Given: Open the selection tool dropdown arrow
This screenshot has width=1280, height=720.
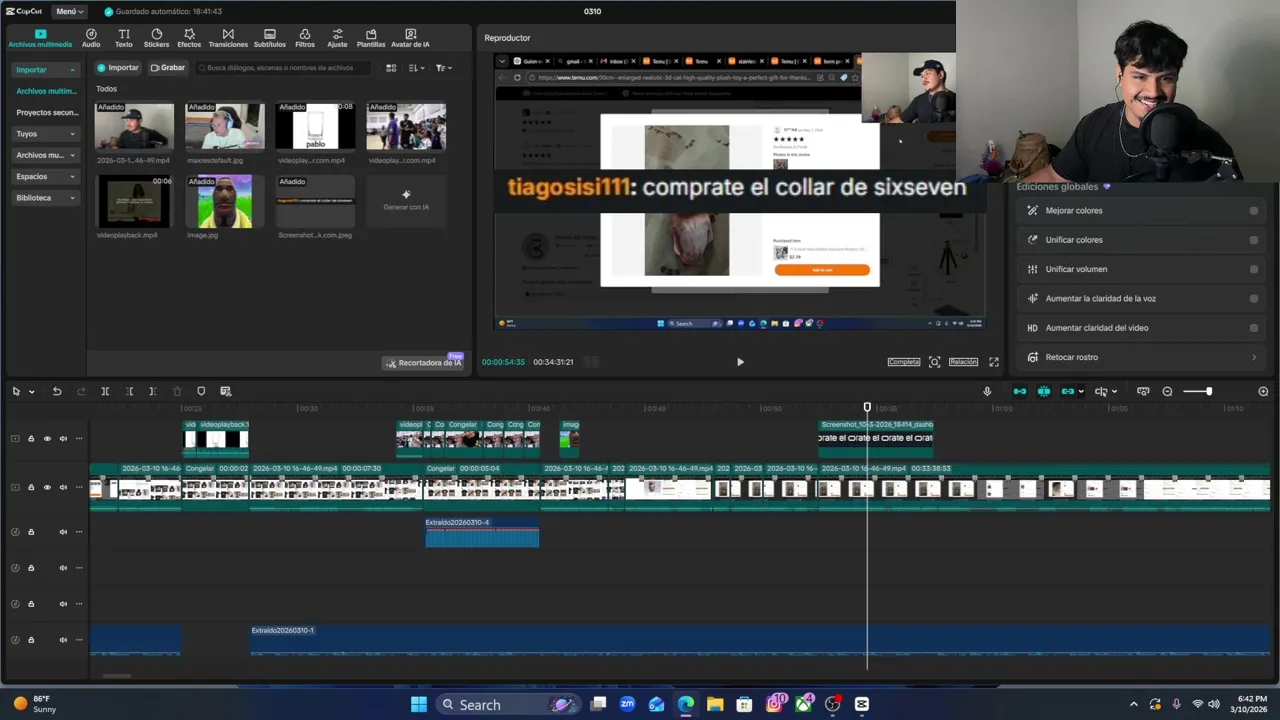Looking at the screenshot, I should pyautogui.click(x=31, y=392).
